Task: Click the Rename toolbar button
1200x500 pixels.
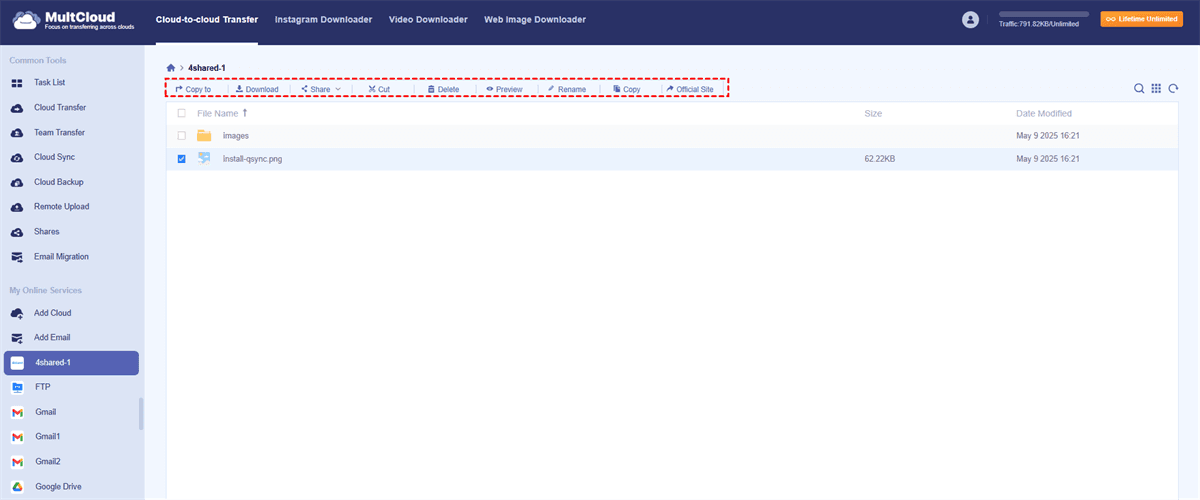Action: pos(567,89)
